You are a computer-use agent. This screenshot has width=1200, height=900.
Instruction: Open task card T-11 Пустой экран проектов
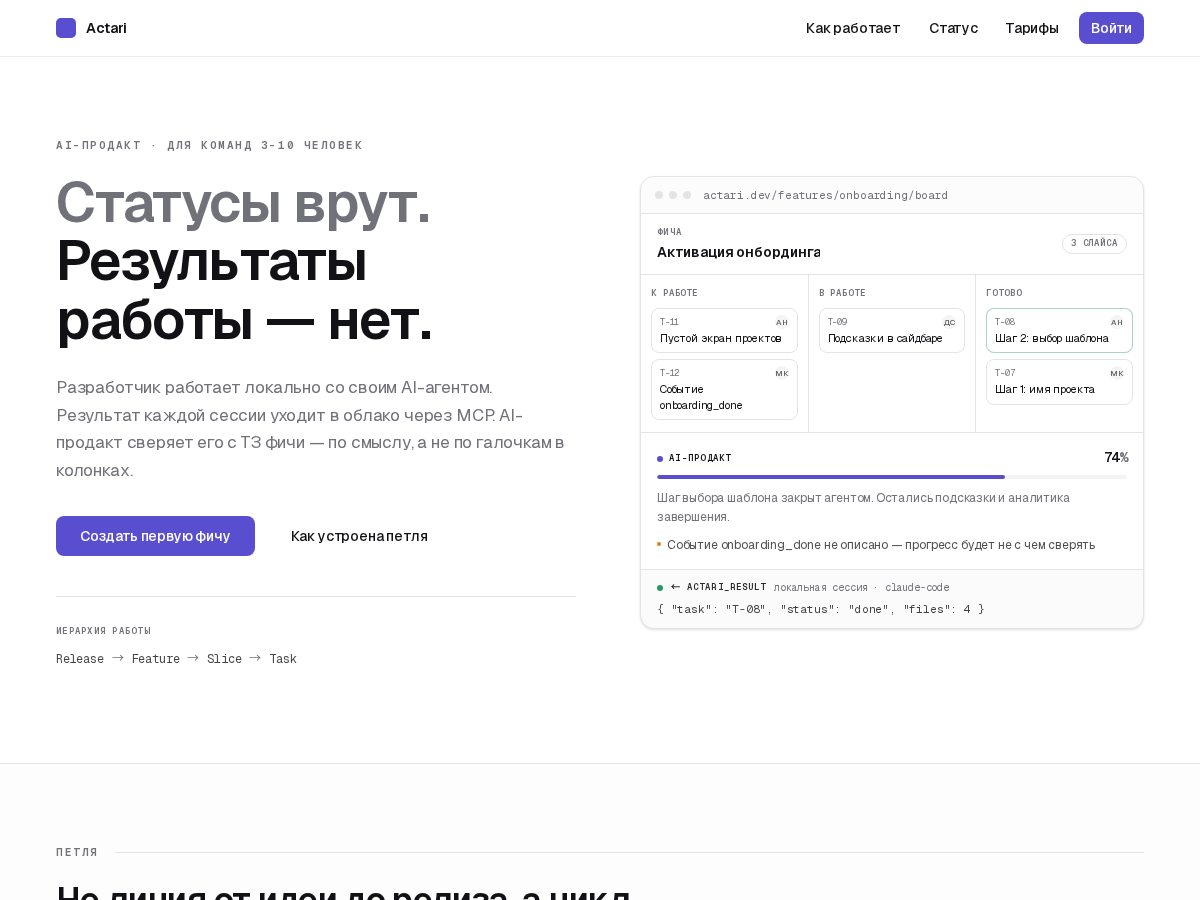[x=724, y=330]
